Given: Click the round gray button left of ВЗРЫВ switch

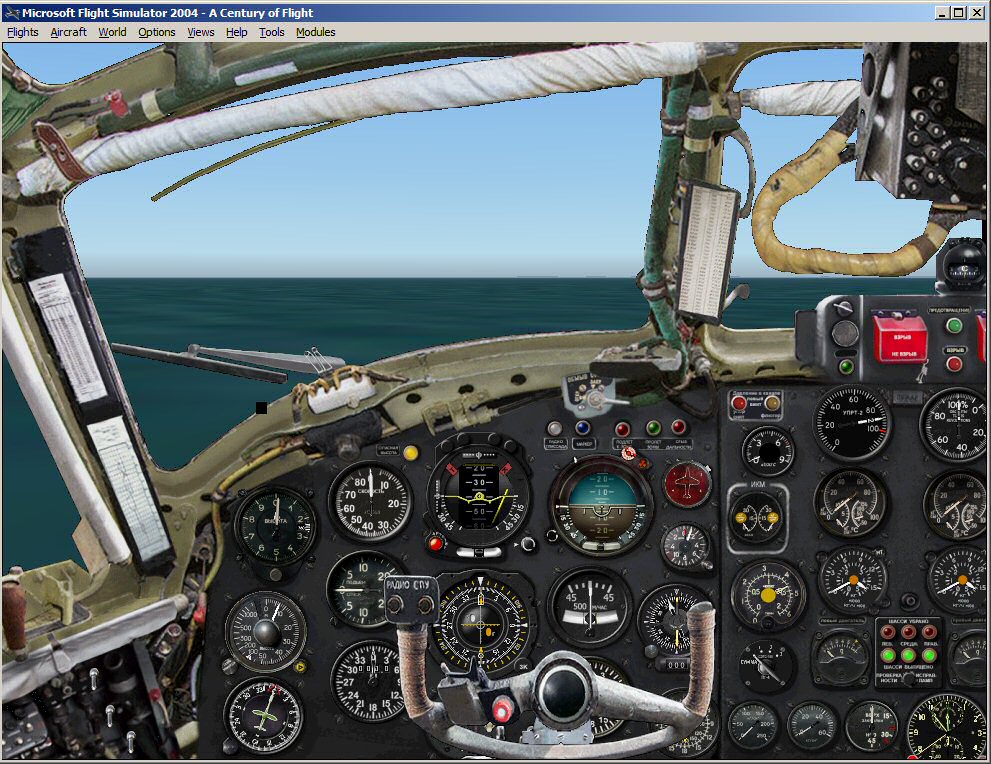Looking at the screenshot, I should (x=844, y=334).
